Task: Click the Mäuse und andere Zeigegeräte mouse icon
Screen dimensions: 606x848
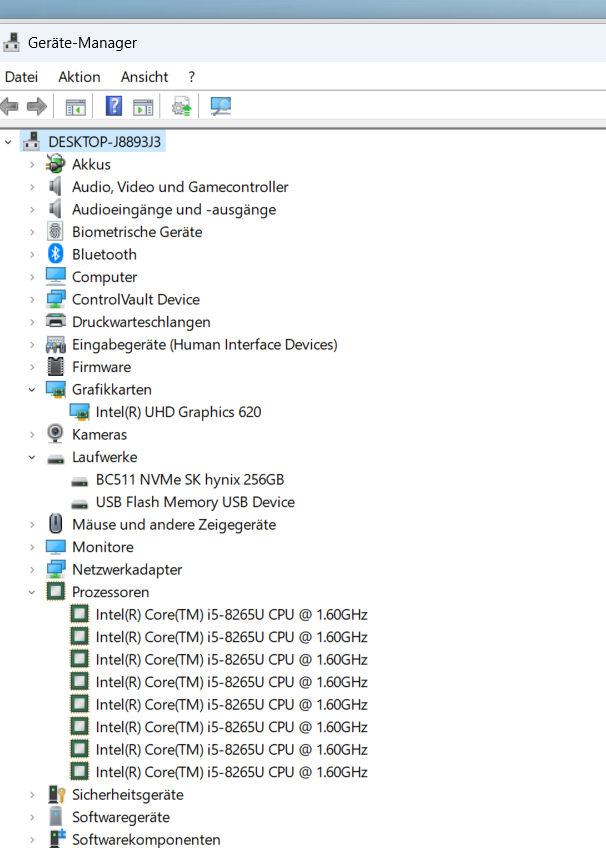Action: 55,524
